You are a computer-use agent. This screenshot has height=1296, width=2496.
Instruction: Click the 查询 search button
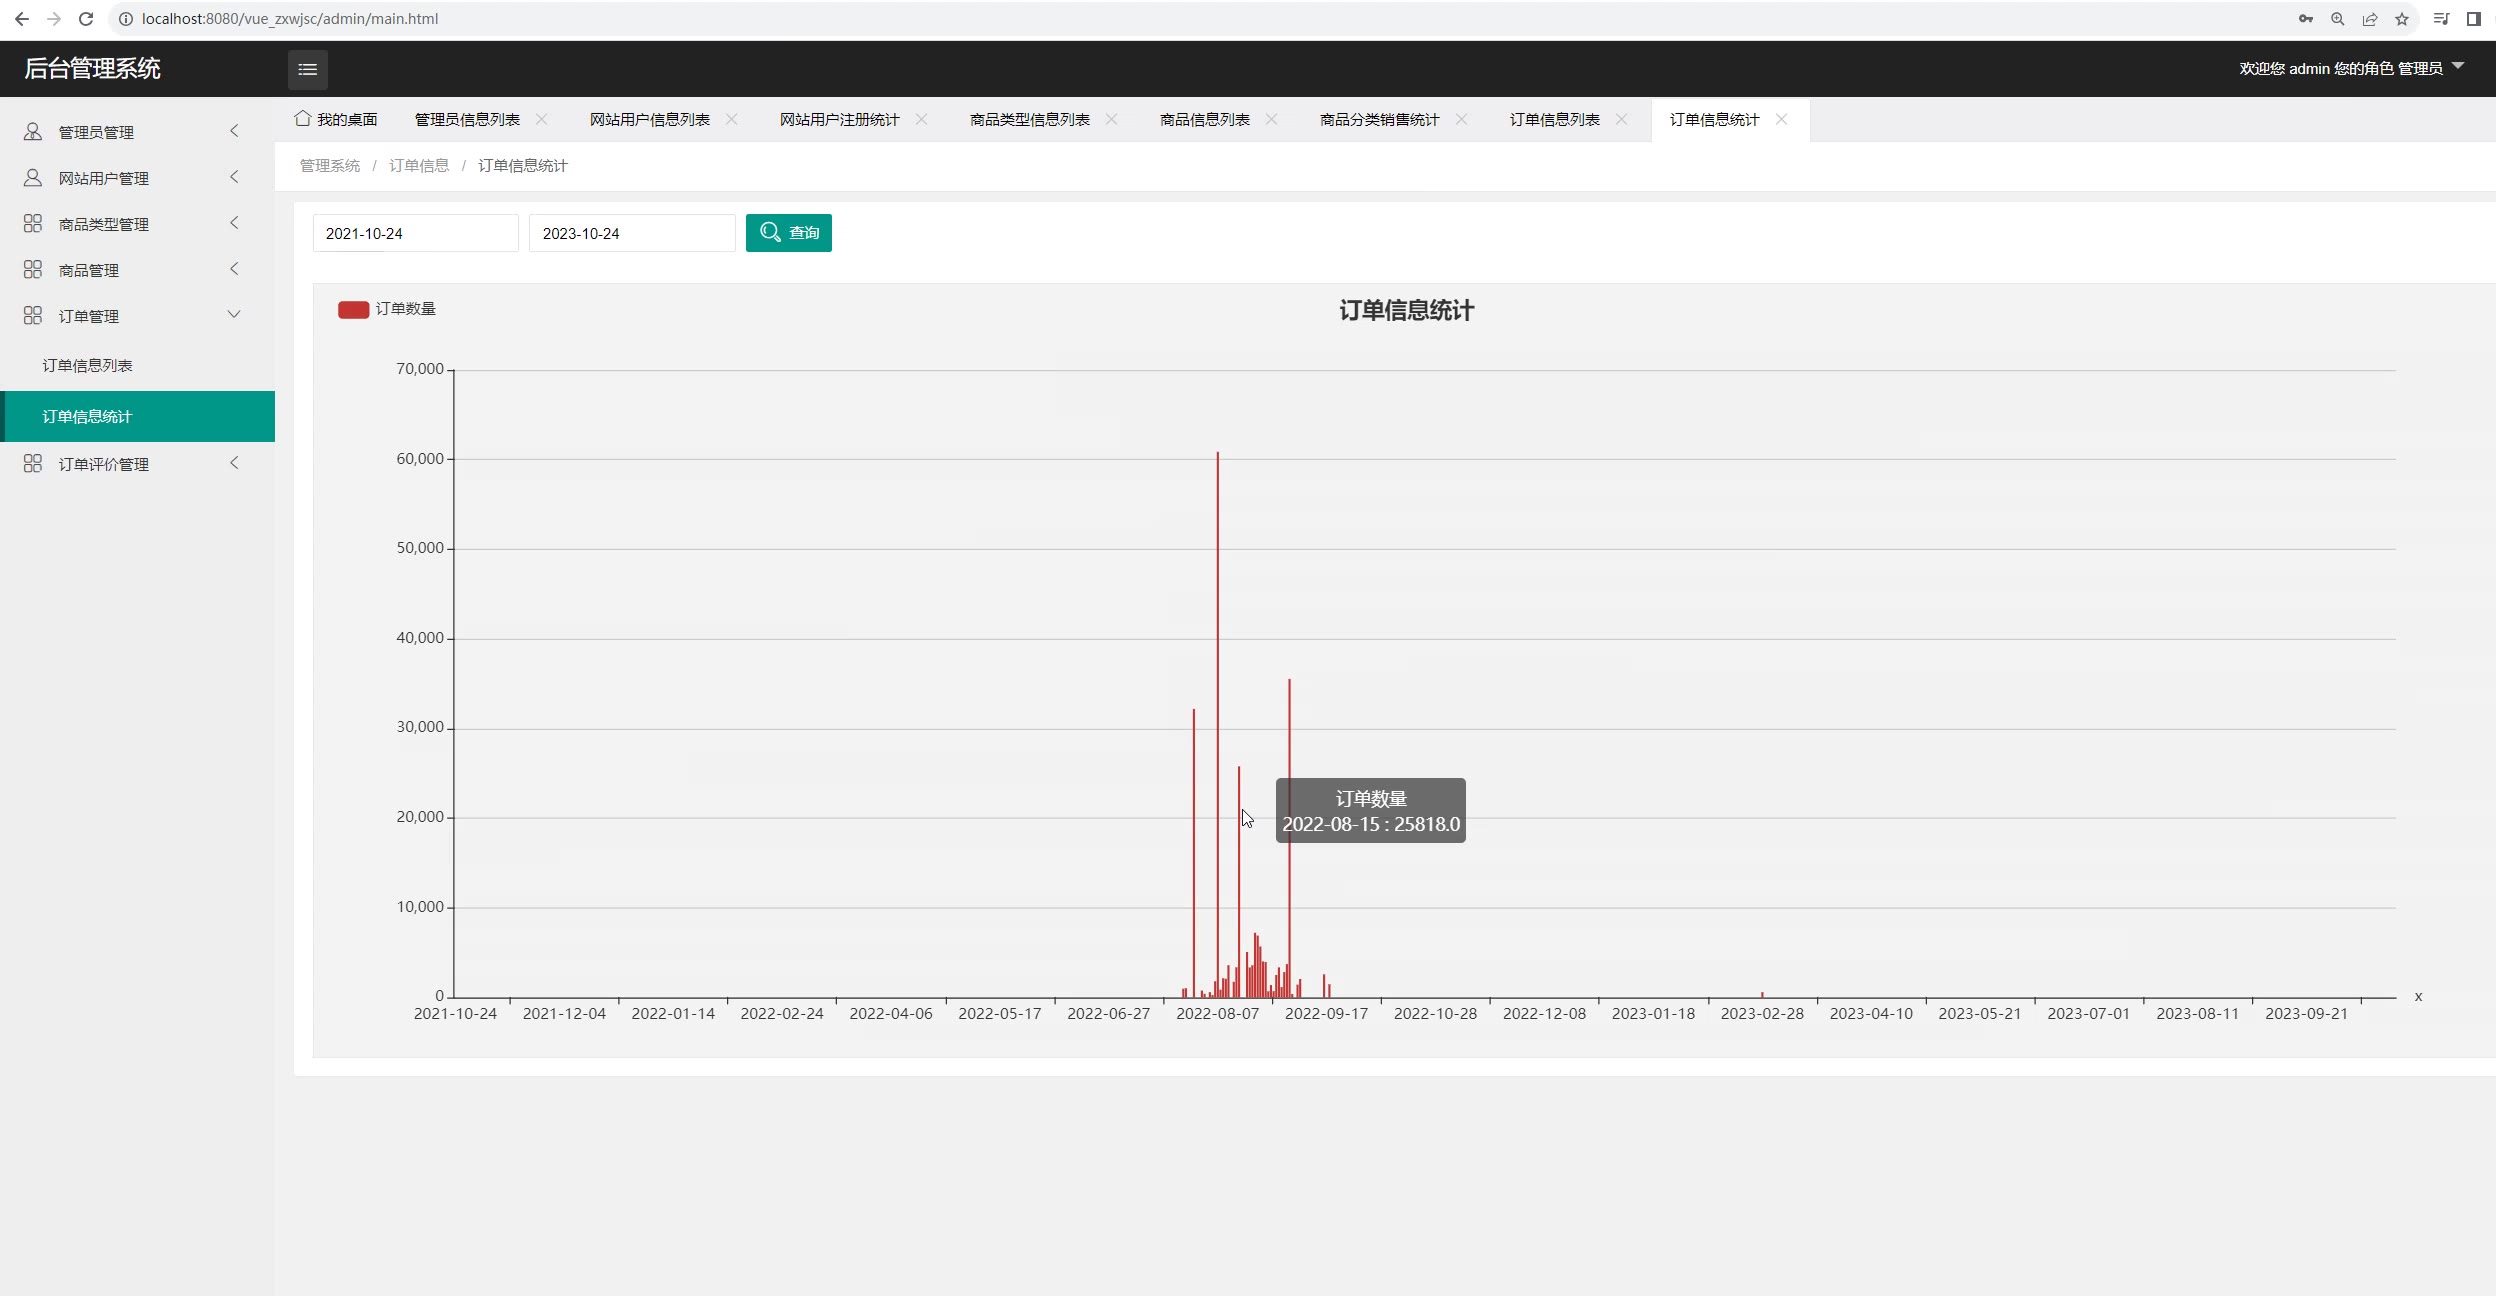point(788,233)
